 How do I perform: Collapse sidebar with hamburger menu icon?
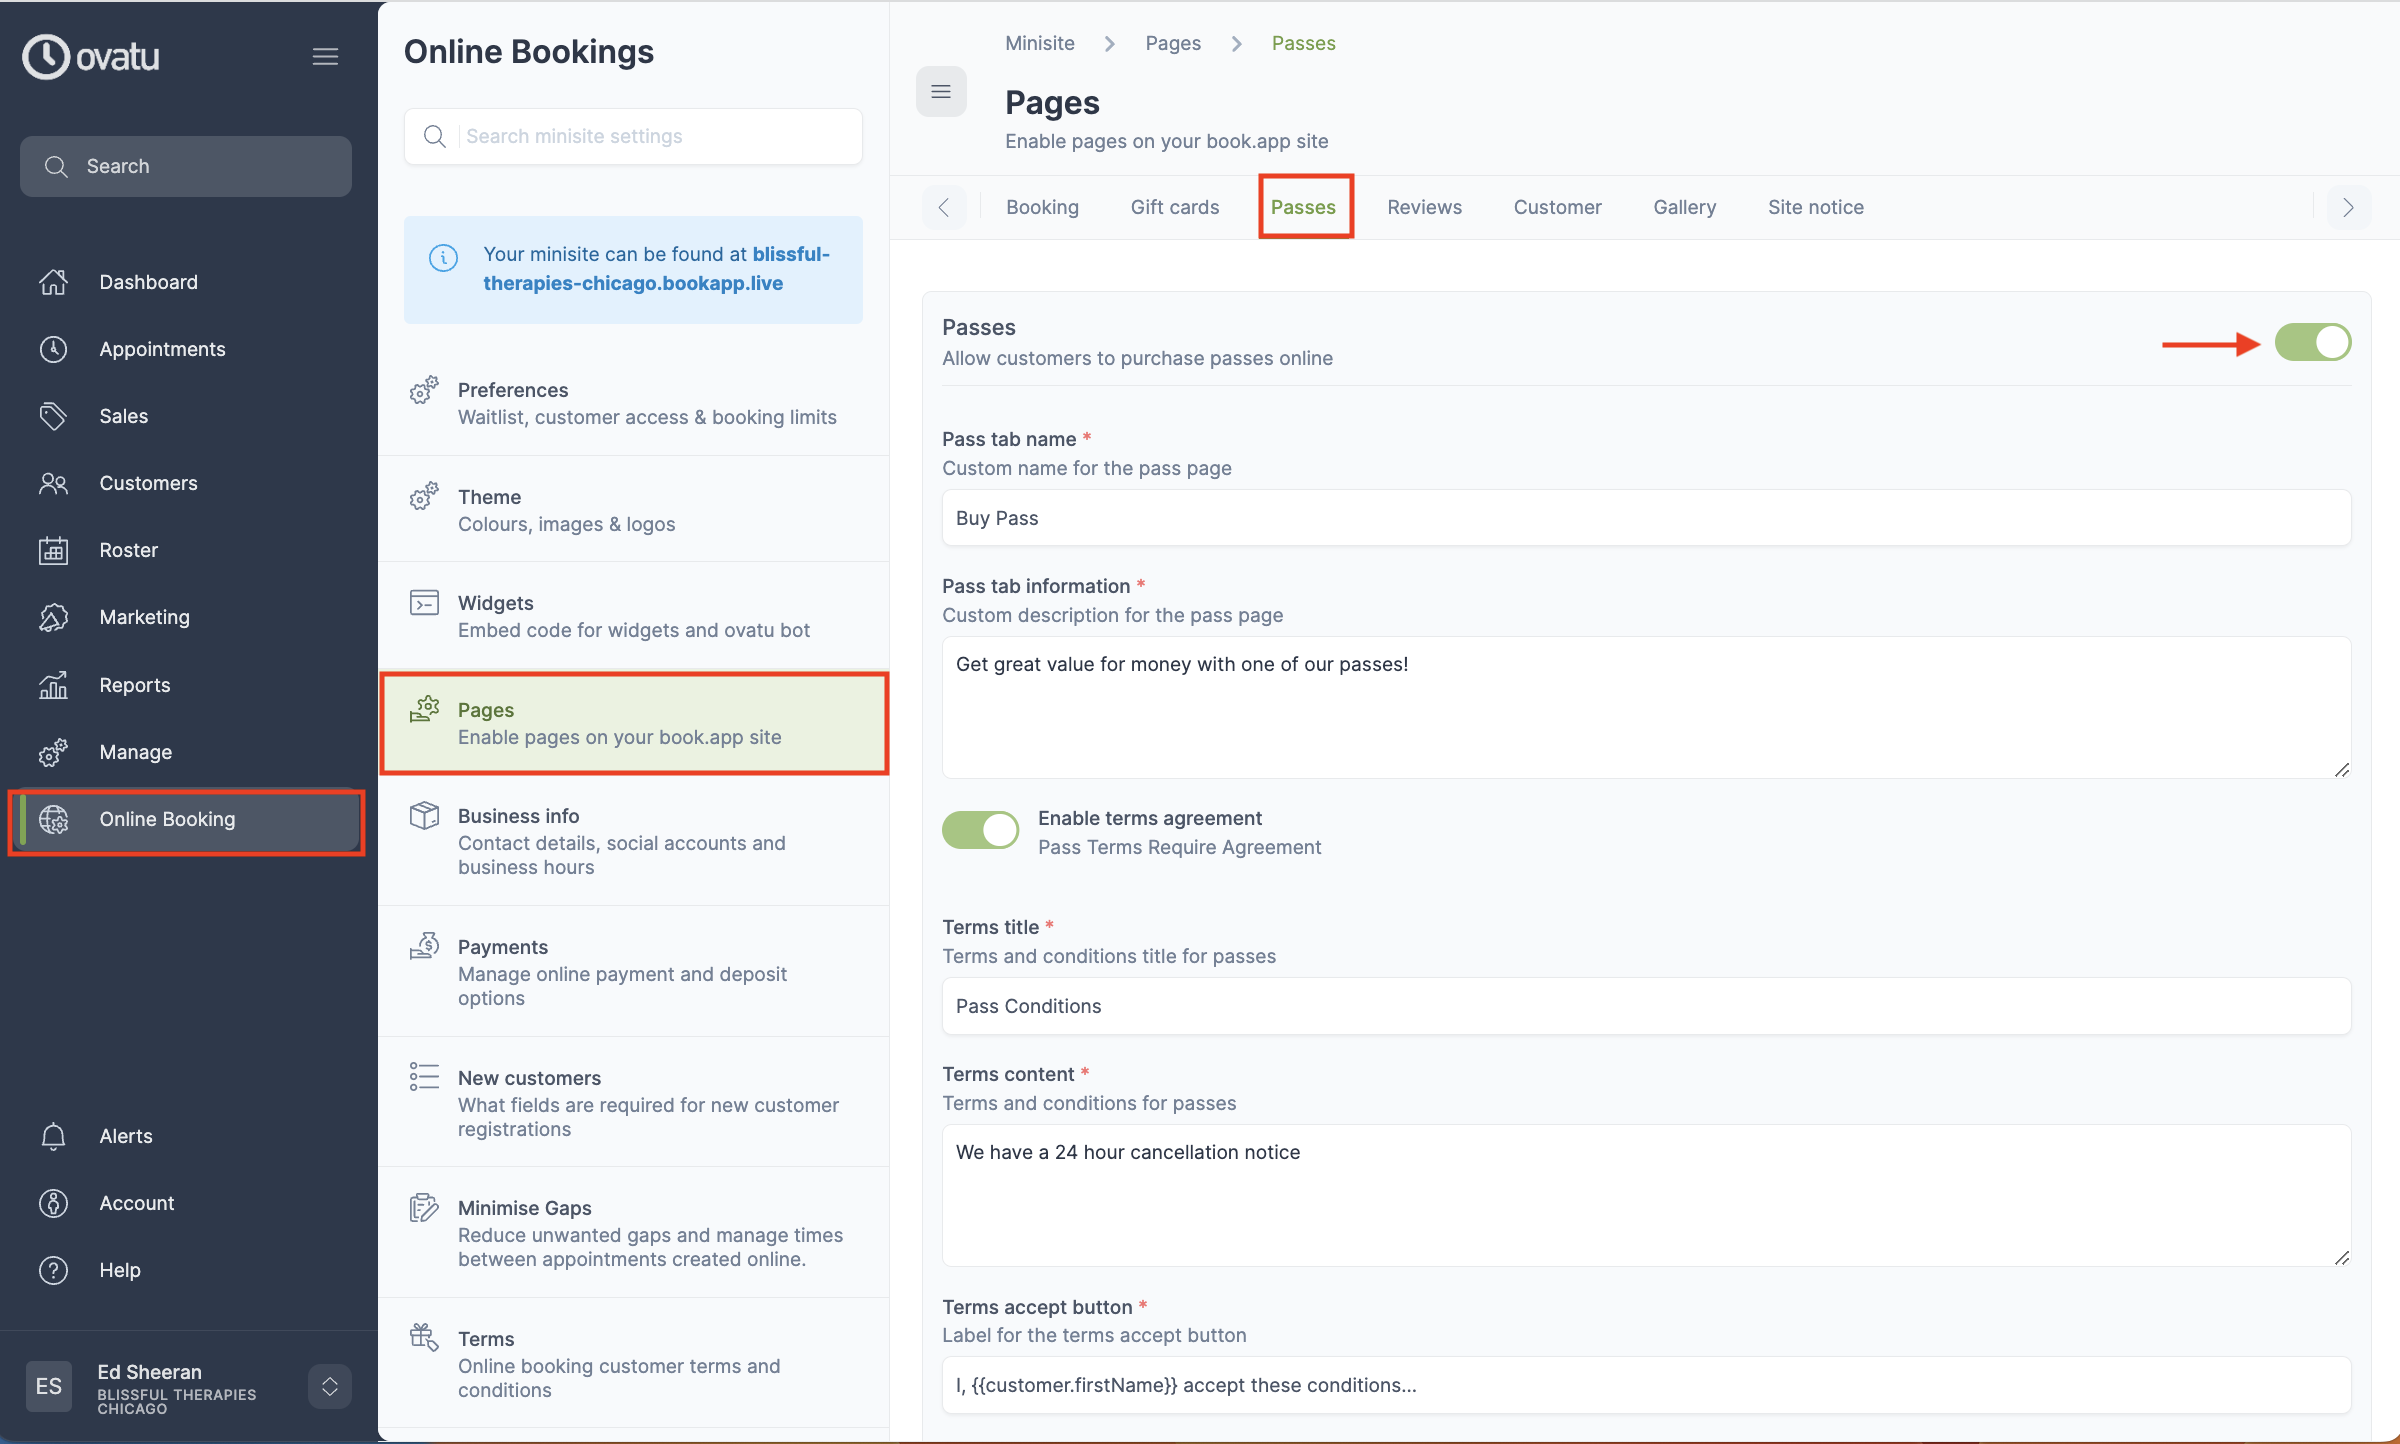pos(325,57)
